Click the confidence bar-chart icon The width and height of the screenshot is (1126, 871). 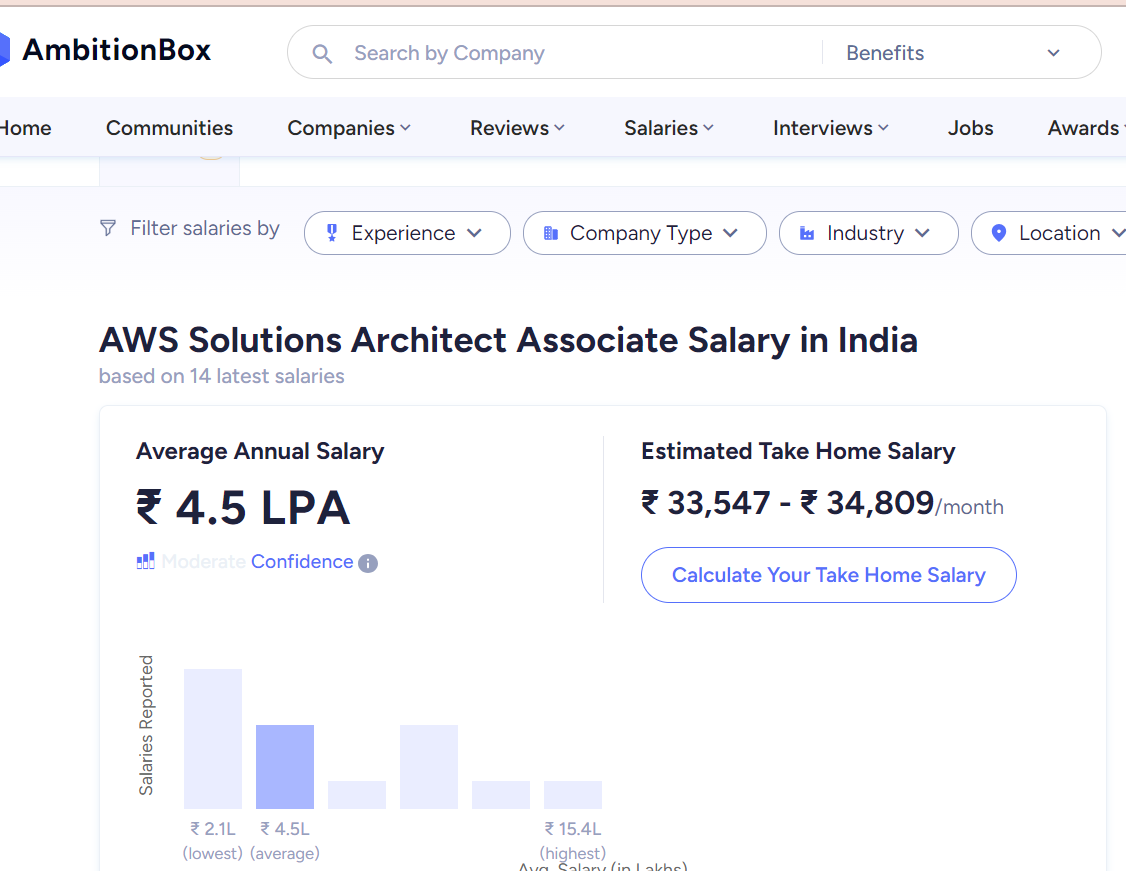click(x=146, y=561)
